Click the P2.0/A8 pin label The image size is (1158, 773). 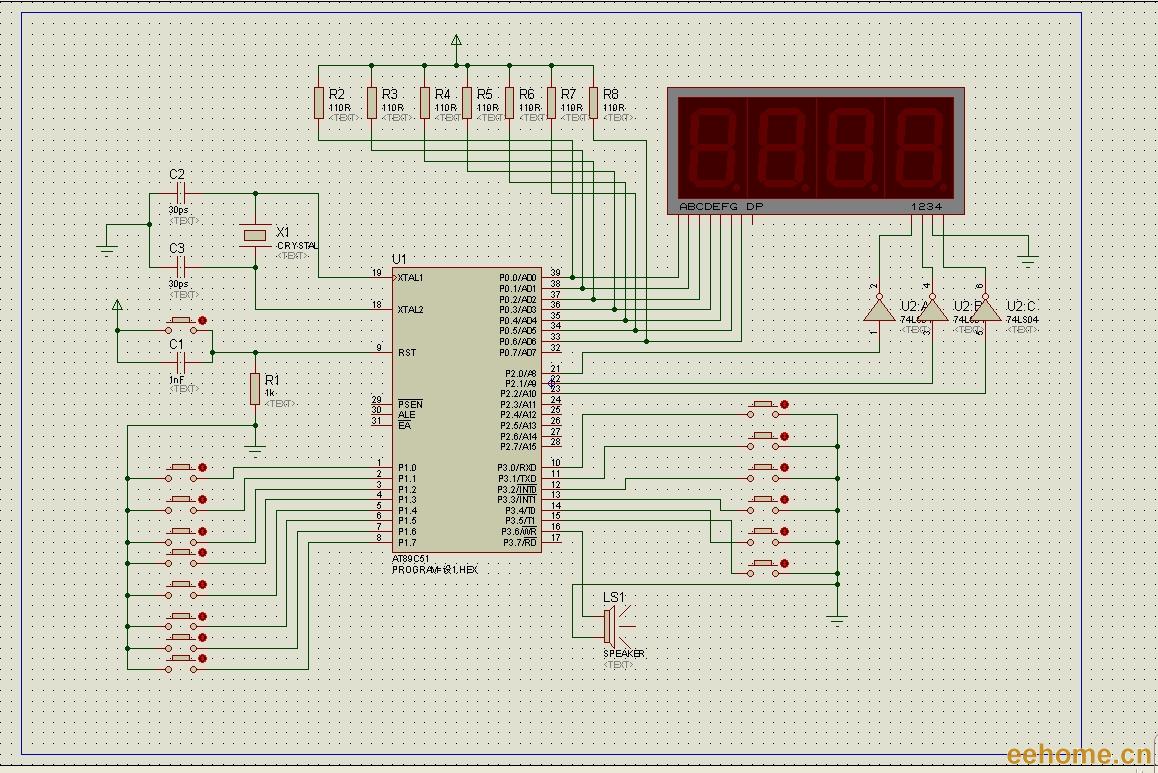pos(521,374)
